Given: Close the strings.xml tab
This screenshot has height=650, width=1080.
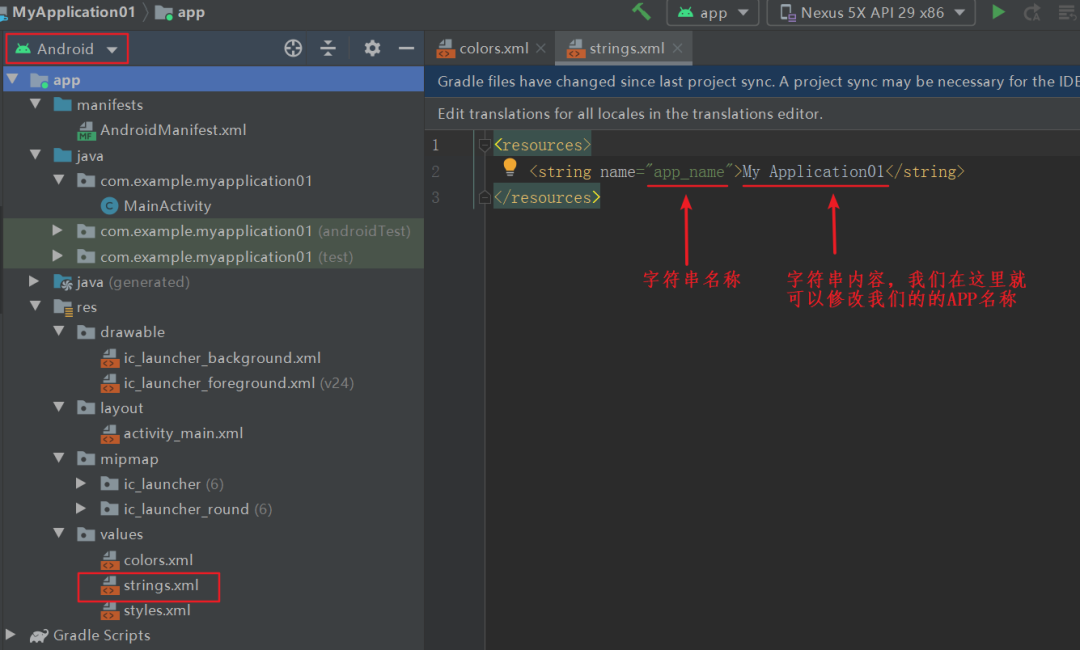Looking at the screenshot, I should (678, 48).
